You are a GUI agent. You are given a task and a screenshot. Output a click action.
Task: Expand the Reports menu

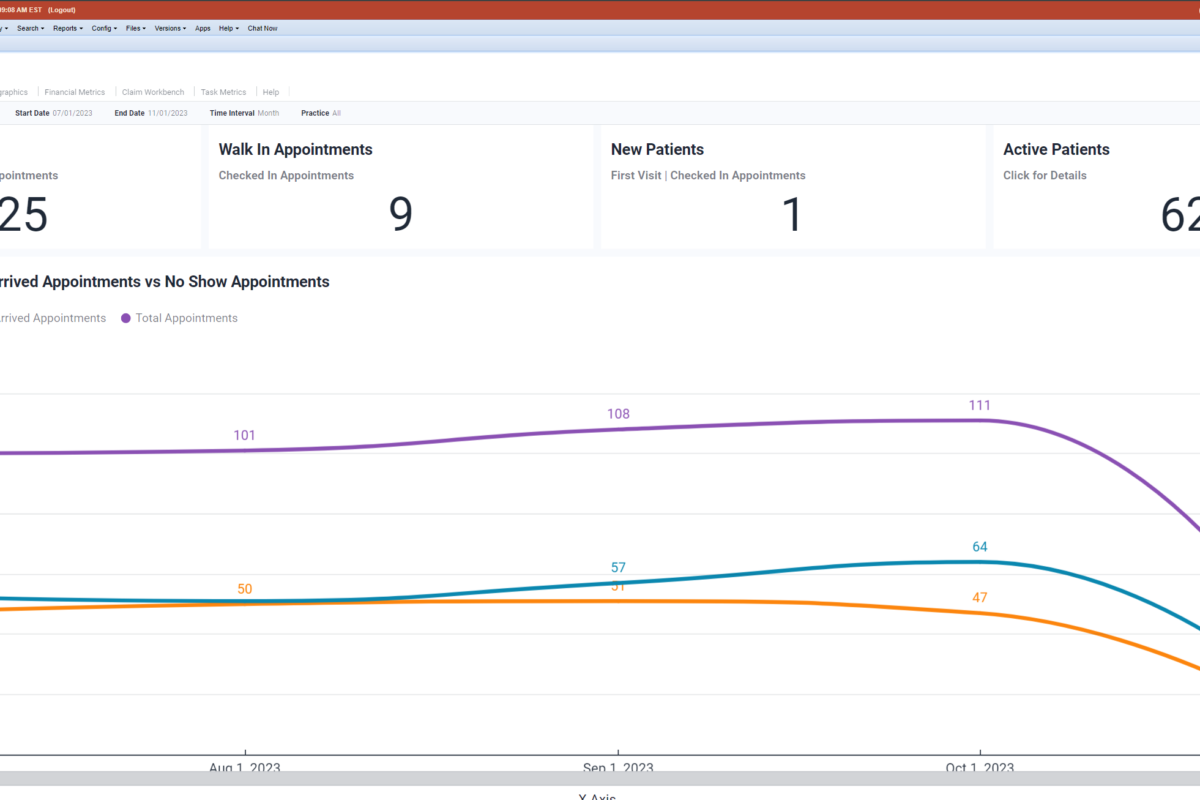click(68, 28)
